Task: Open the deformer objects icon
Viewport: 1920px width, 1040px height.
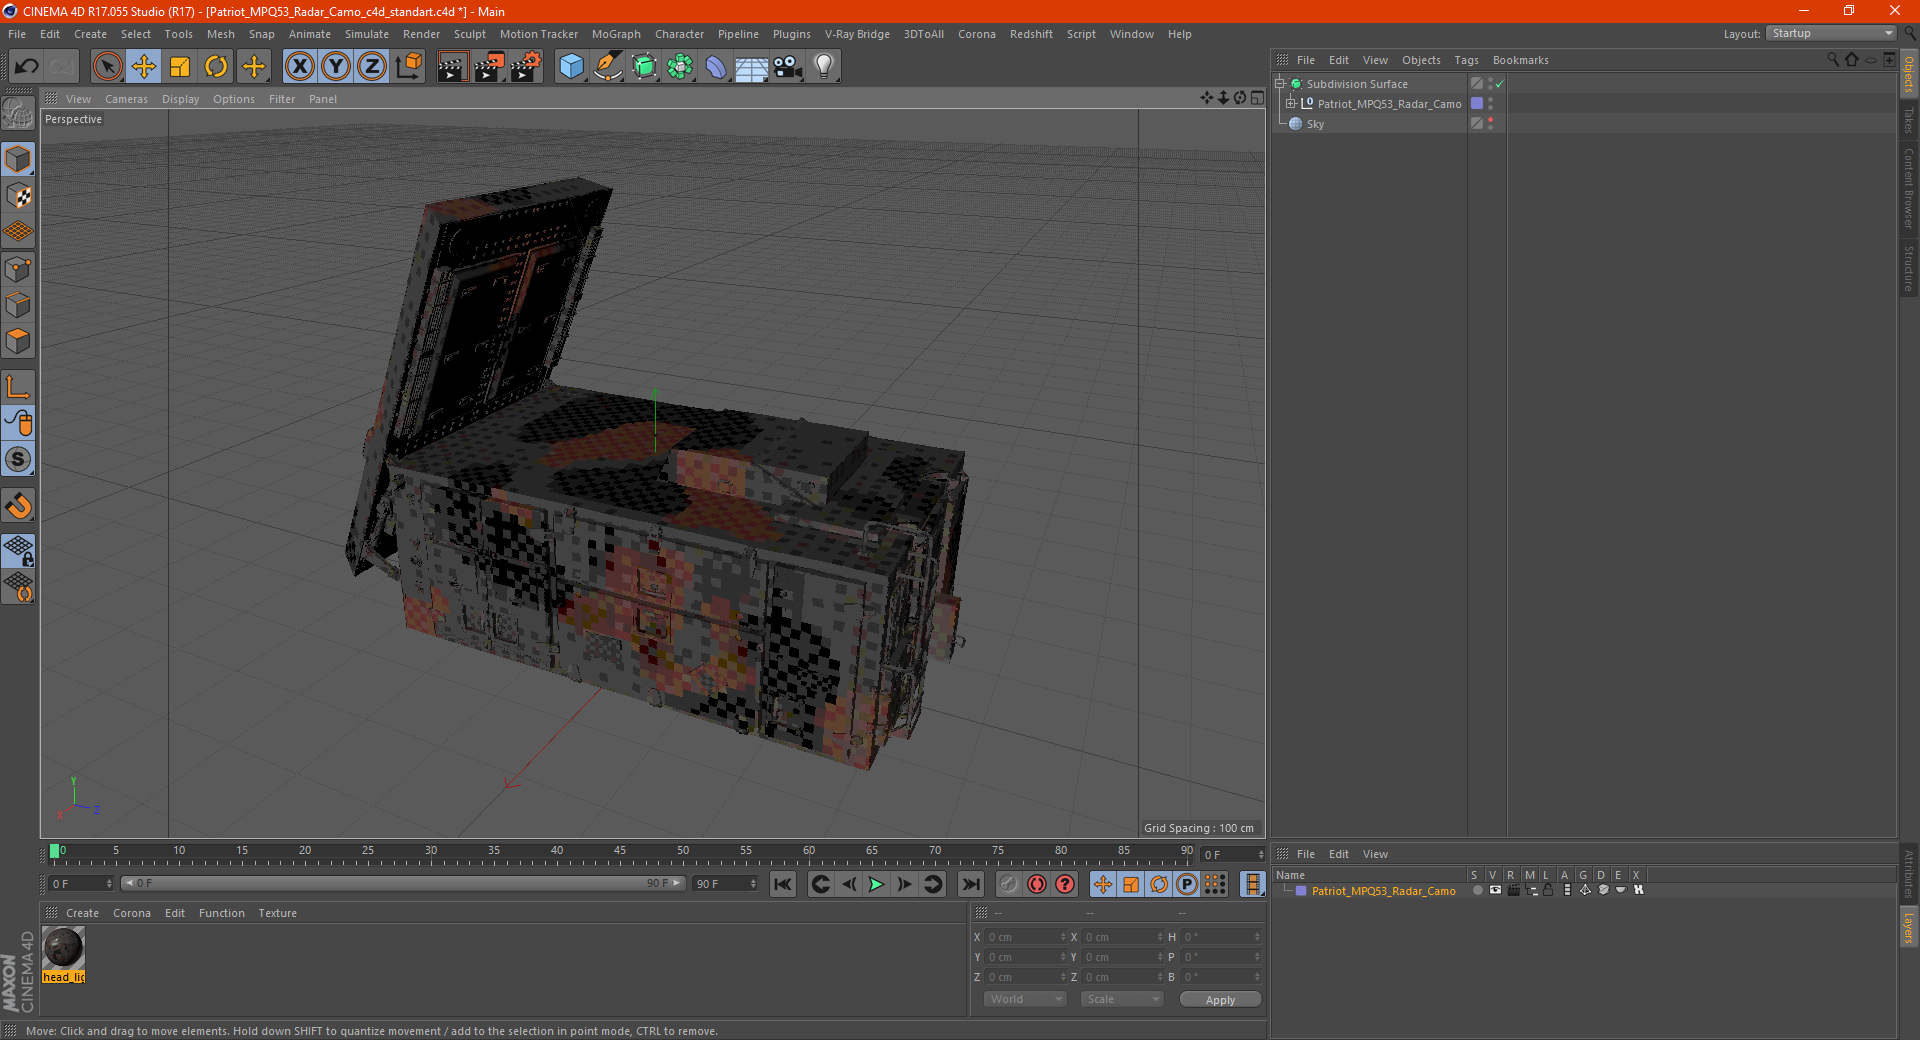Action: (716, 67)
